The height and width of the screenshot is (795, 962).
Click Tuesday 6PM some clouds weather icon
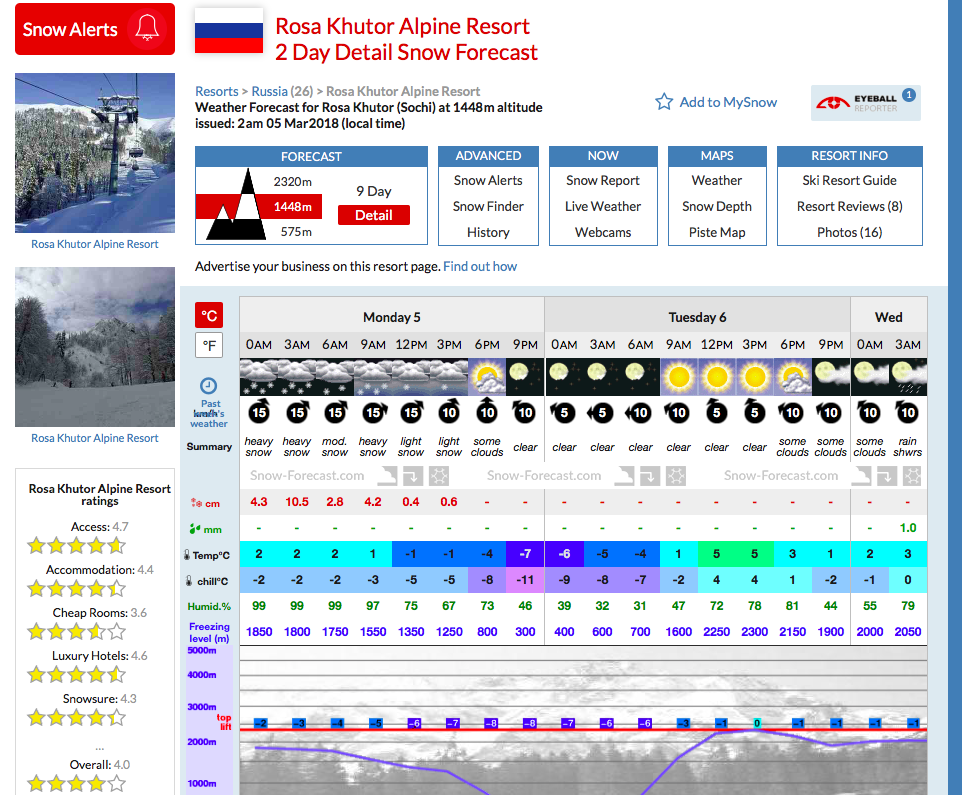click(x=793, y=377)
